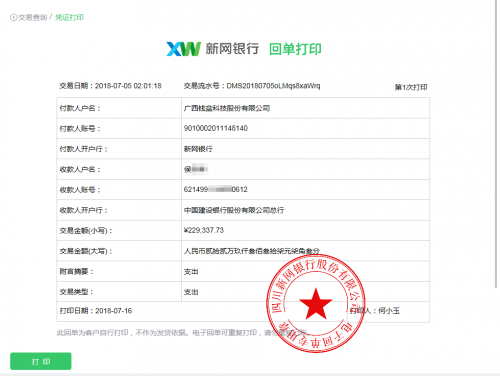This screenshot has width=500, height=376.
Task: Click the disclaimer note below the table
Action: click(182, 333)
